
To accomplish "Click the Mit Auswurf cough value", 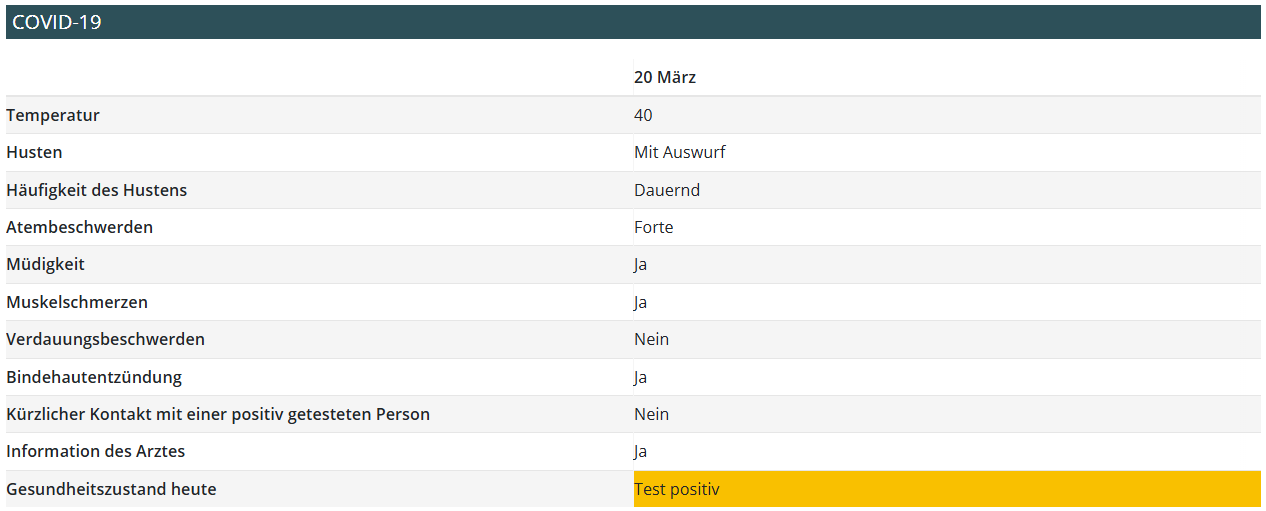I will pos(680,152).
